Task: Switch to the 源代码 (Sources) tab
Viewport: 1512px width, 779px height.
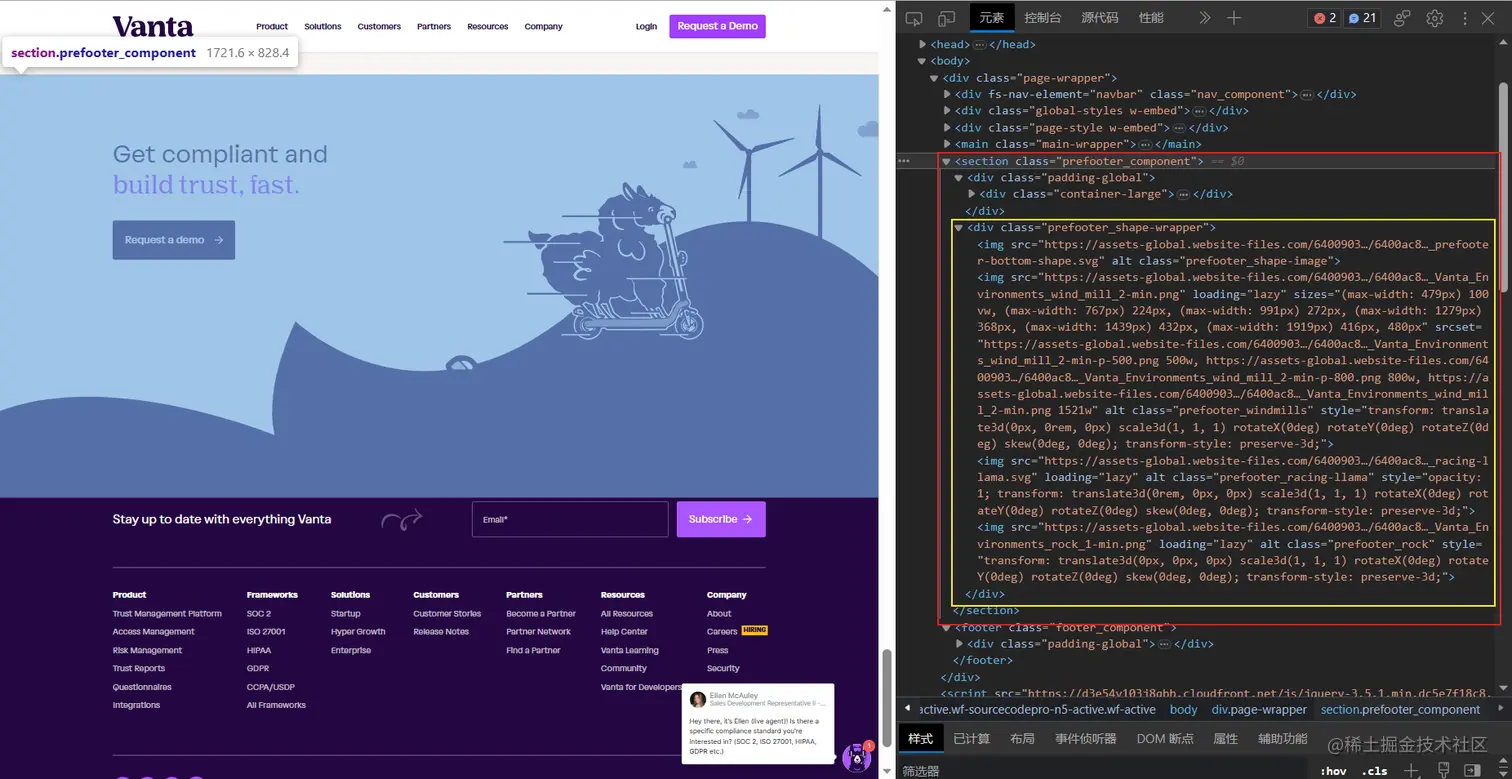Action: pyautogui.click(x=1100, y=18)
